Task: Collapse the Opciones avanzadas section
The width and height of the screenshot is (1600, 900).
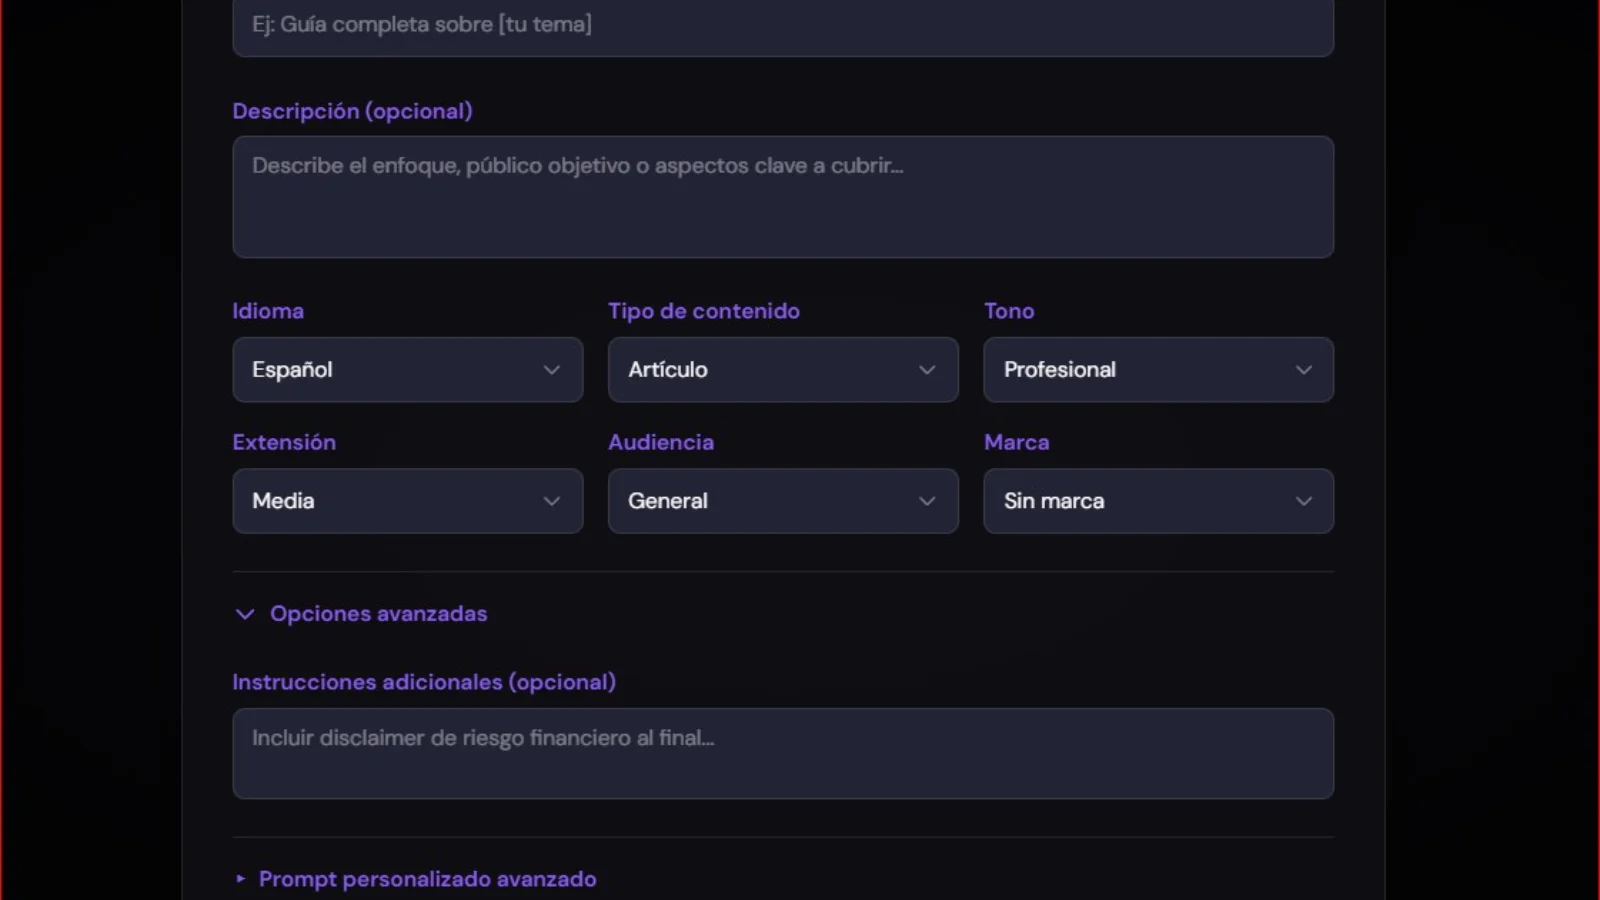Action: [377, 613]
